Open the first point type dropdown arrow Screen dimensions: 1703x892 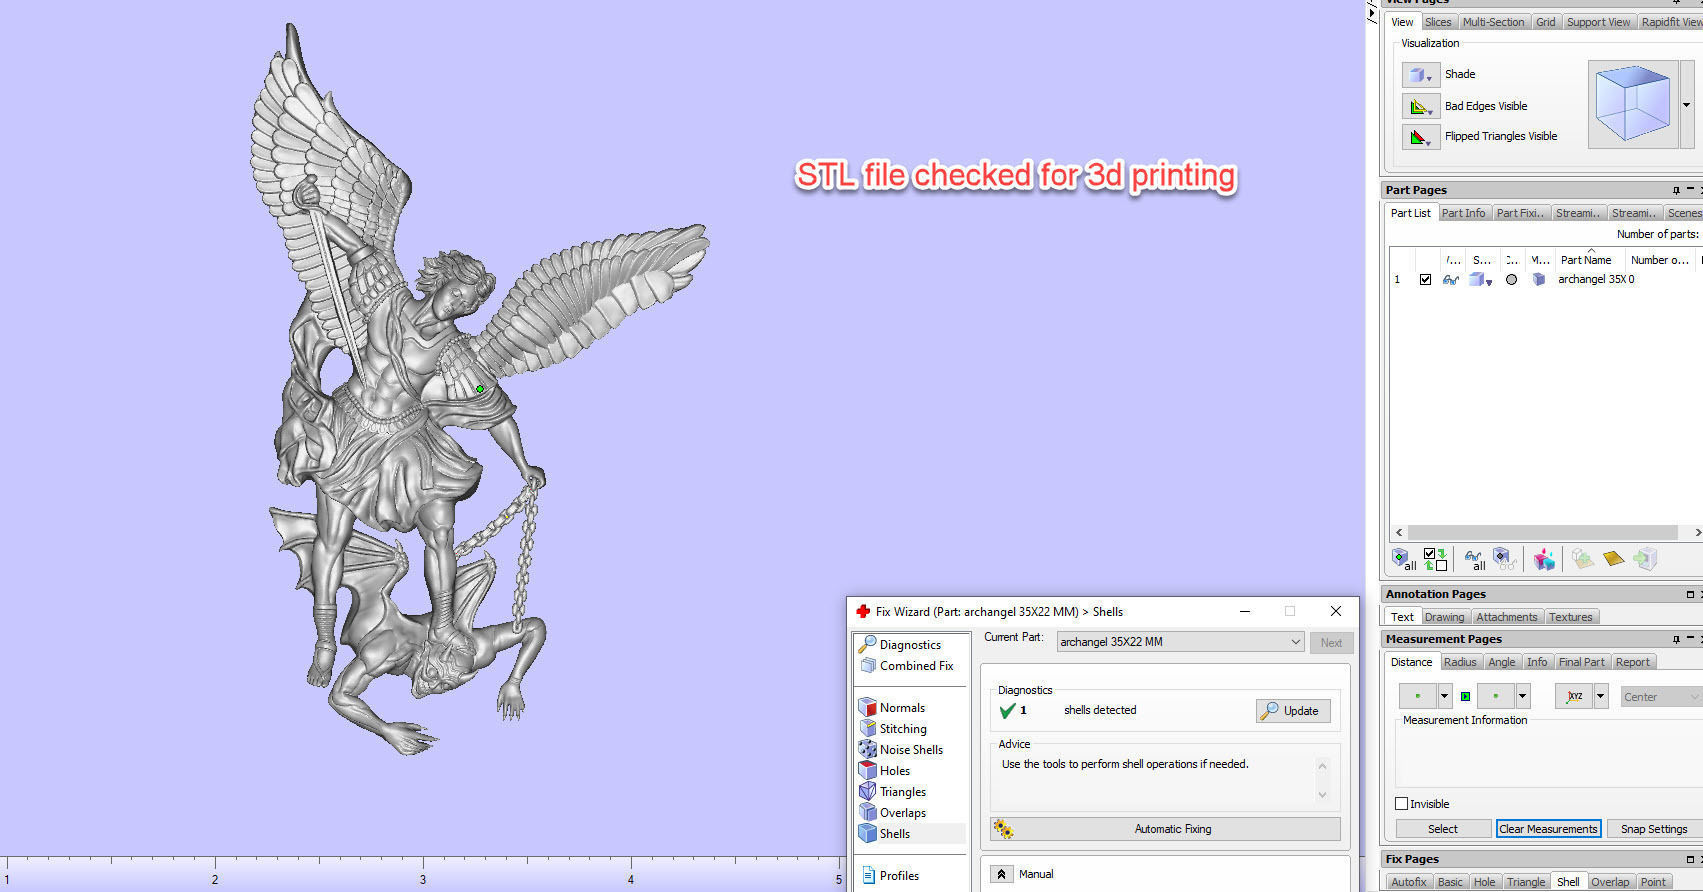tap(1444, 696)
